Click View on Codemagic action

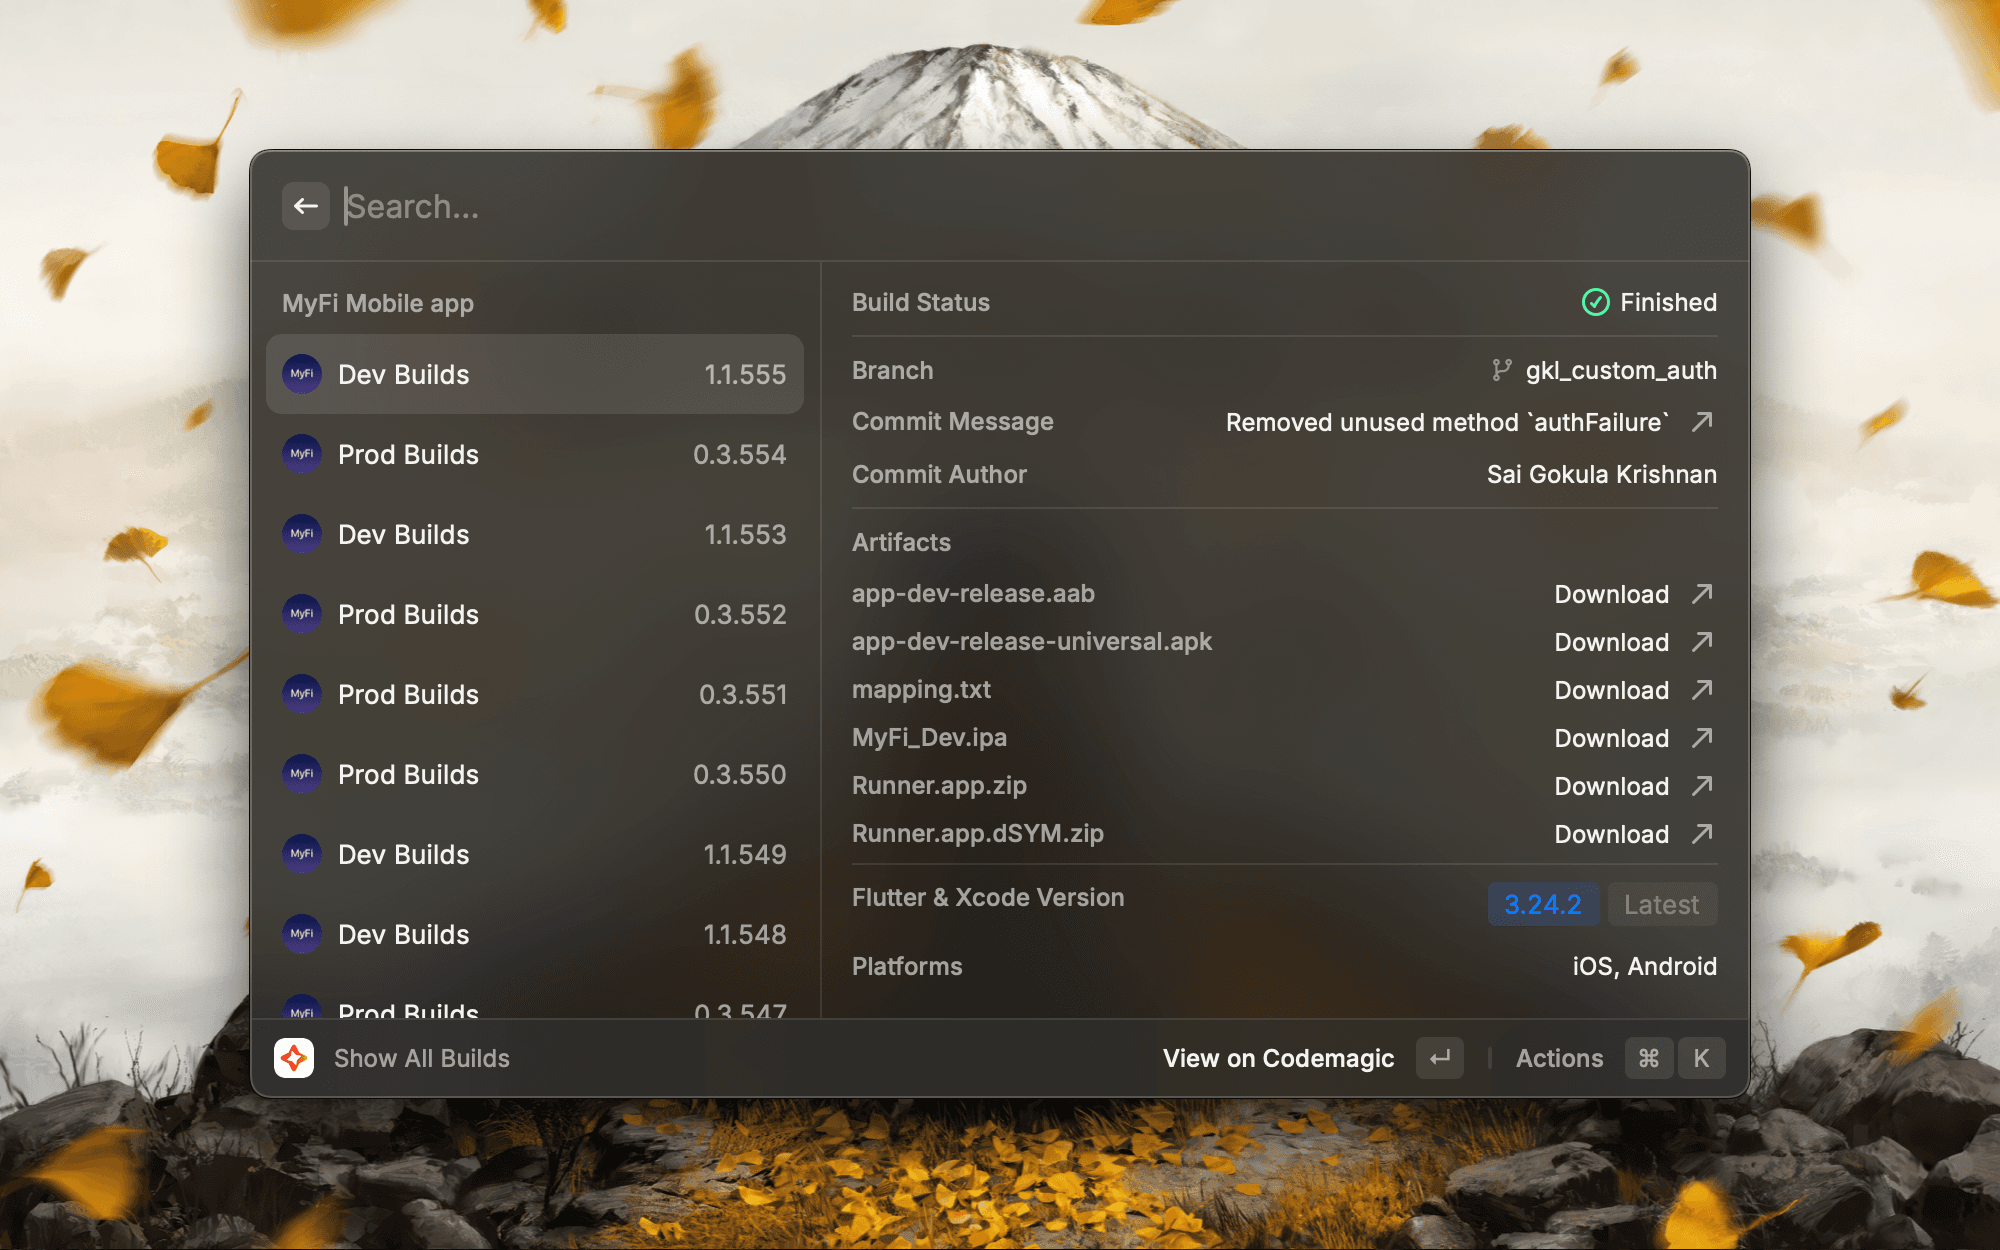point(1278,1058)
